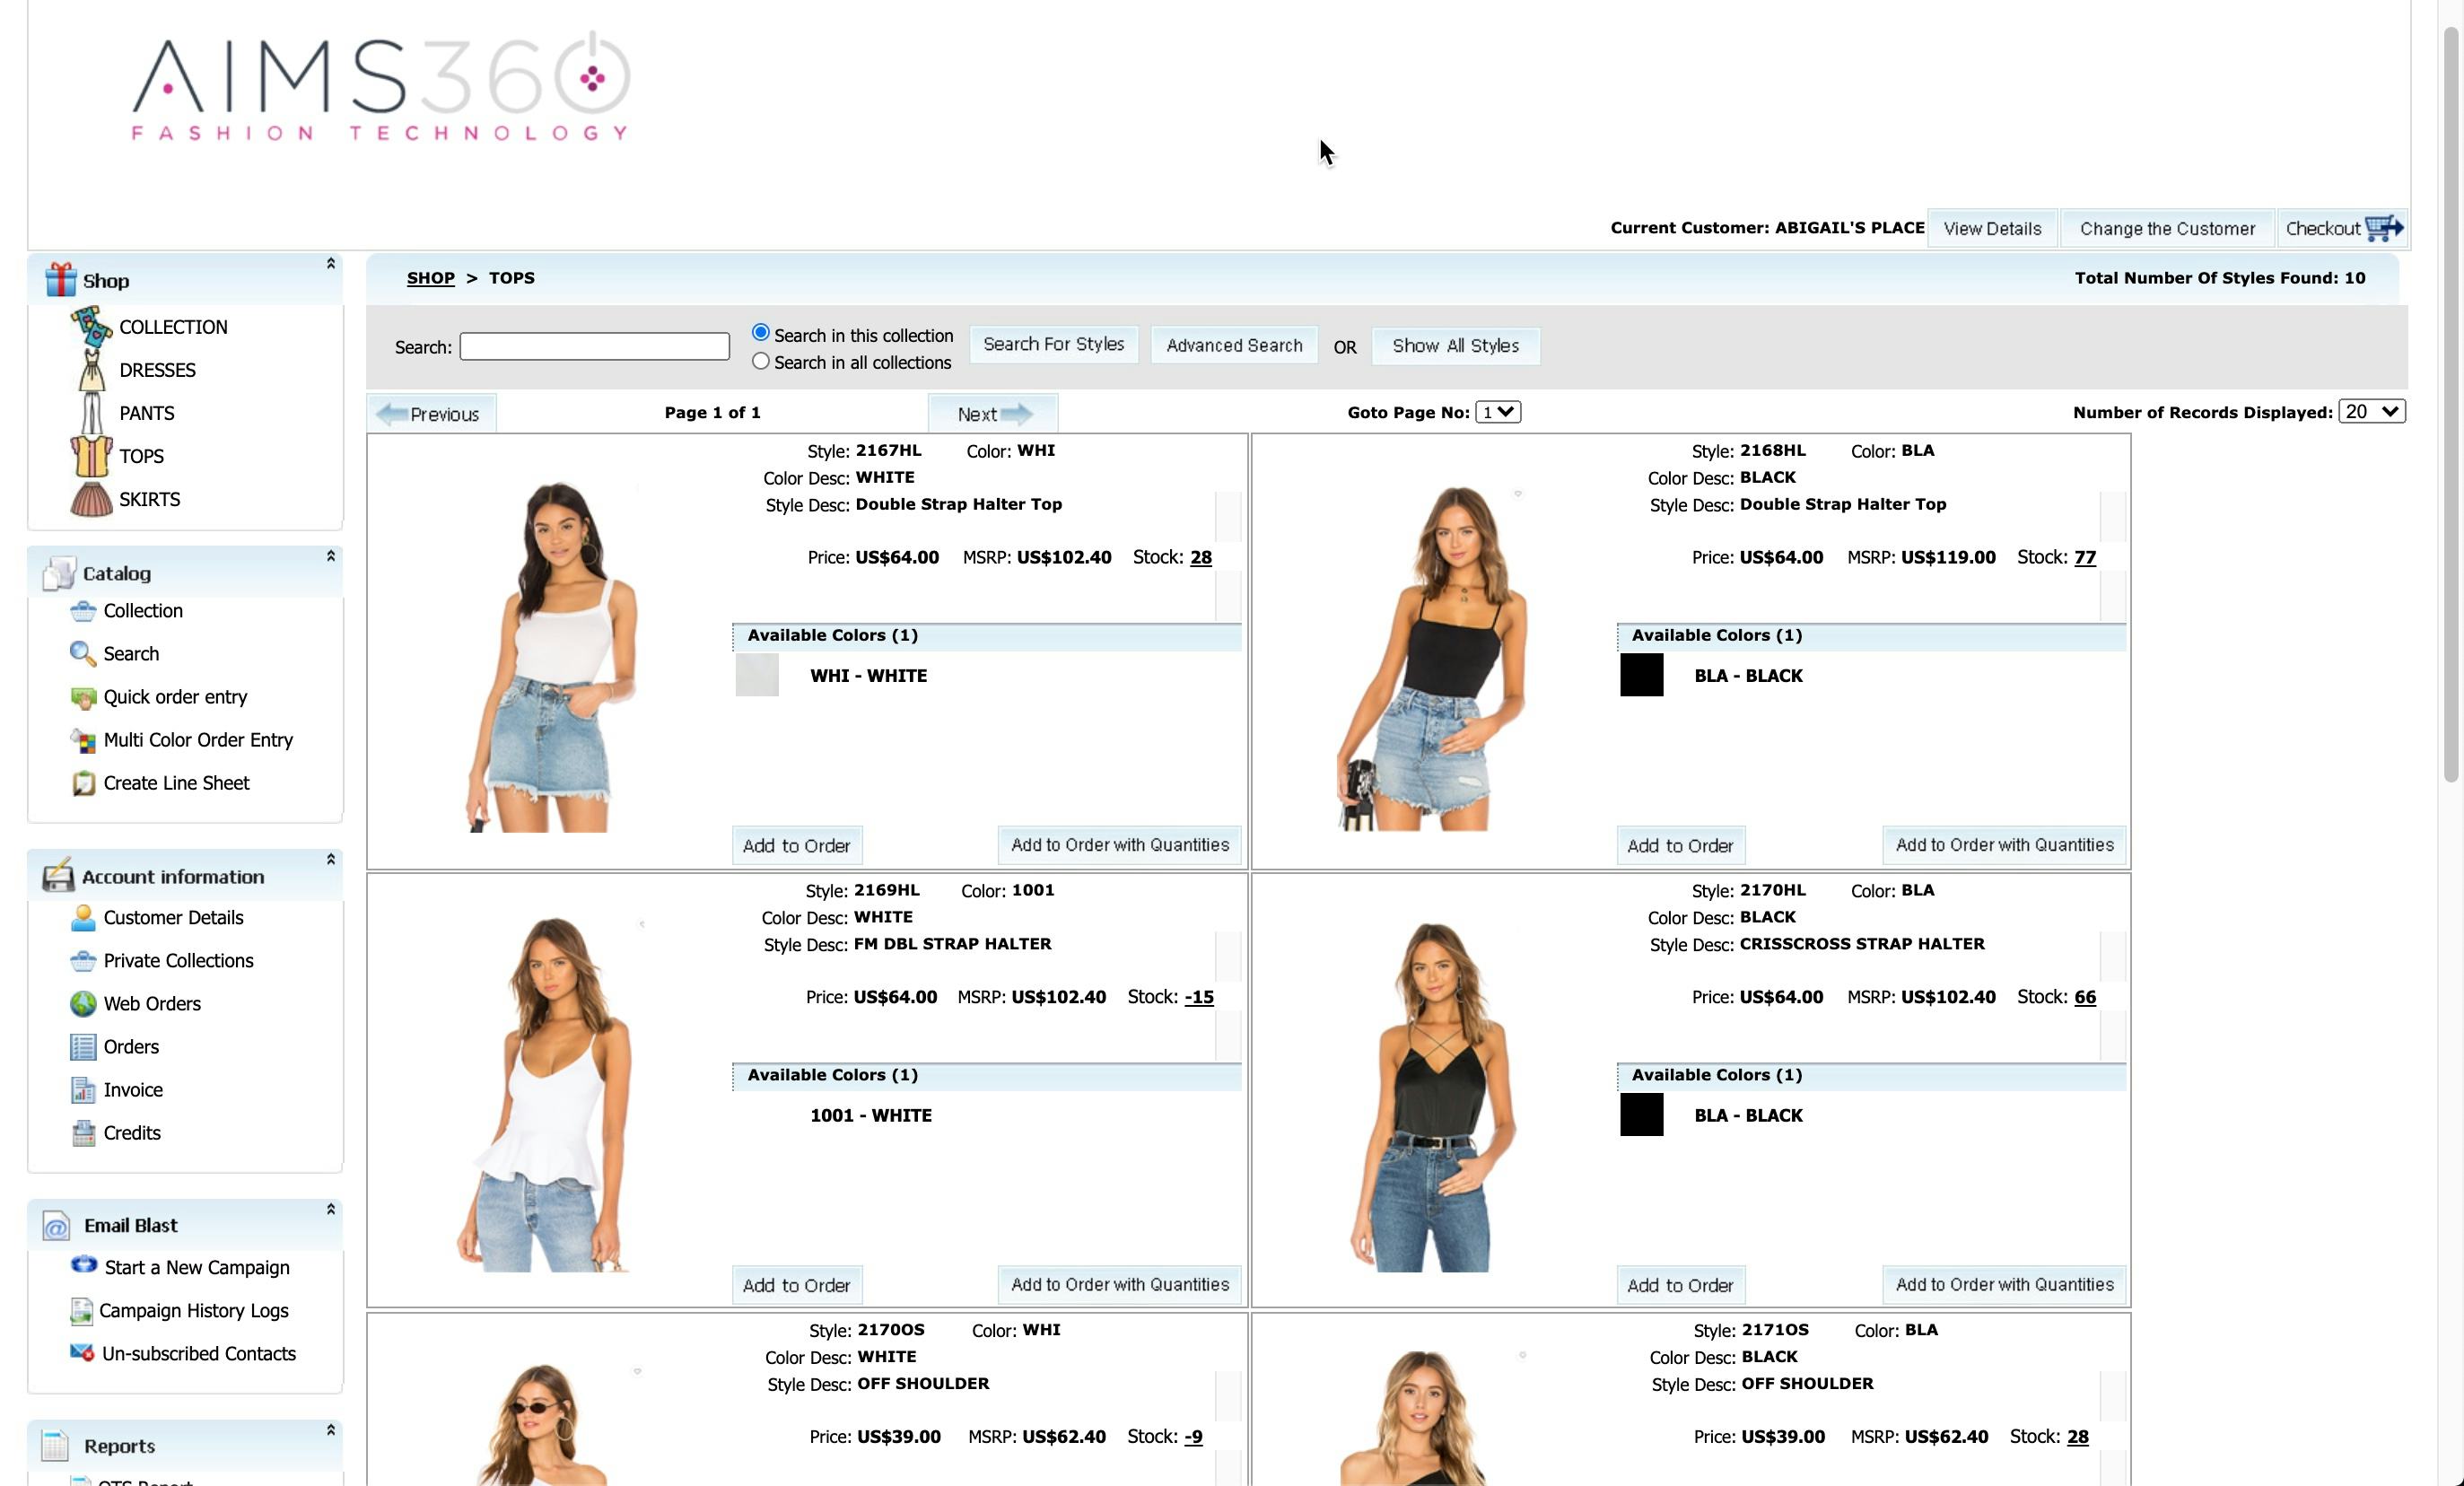Click inside the Search text field
This screenshot has width=2464, height=1486.
594,346
